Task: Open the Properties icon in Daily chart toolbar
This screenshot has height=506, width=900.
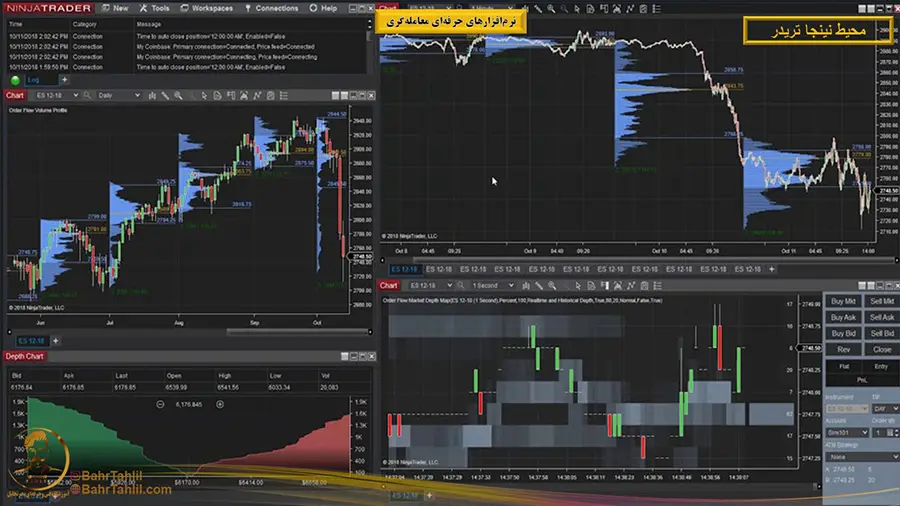Action: [270, 96]
